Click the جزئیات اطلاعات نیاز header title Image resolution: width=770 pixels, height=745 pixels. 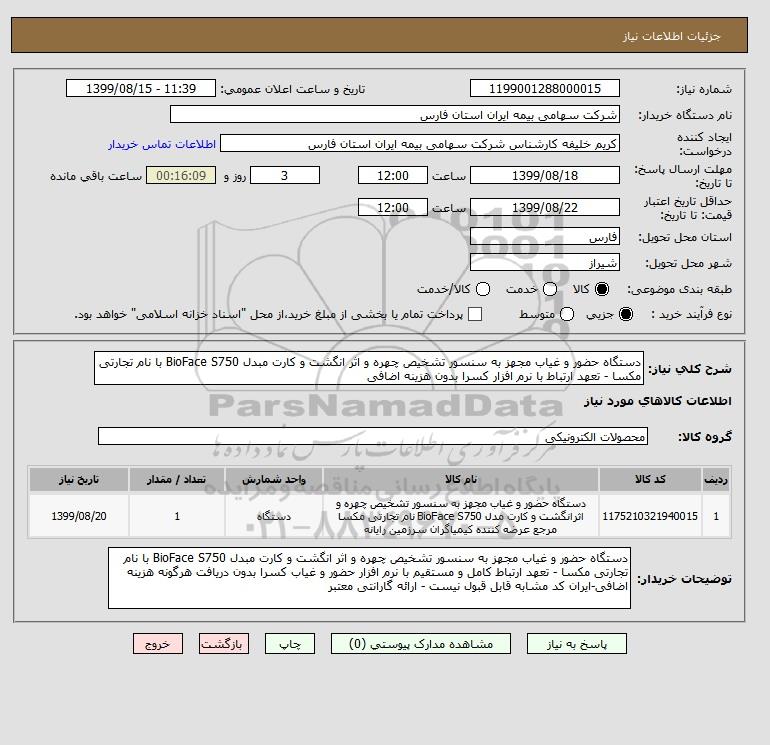point(671,37)
